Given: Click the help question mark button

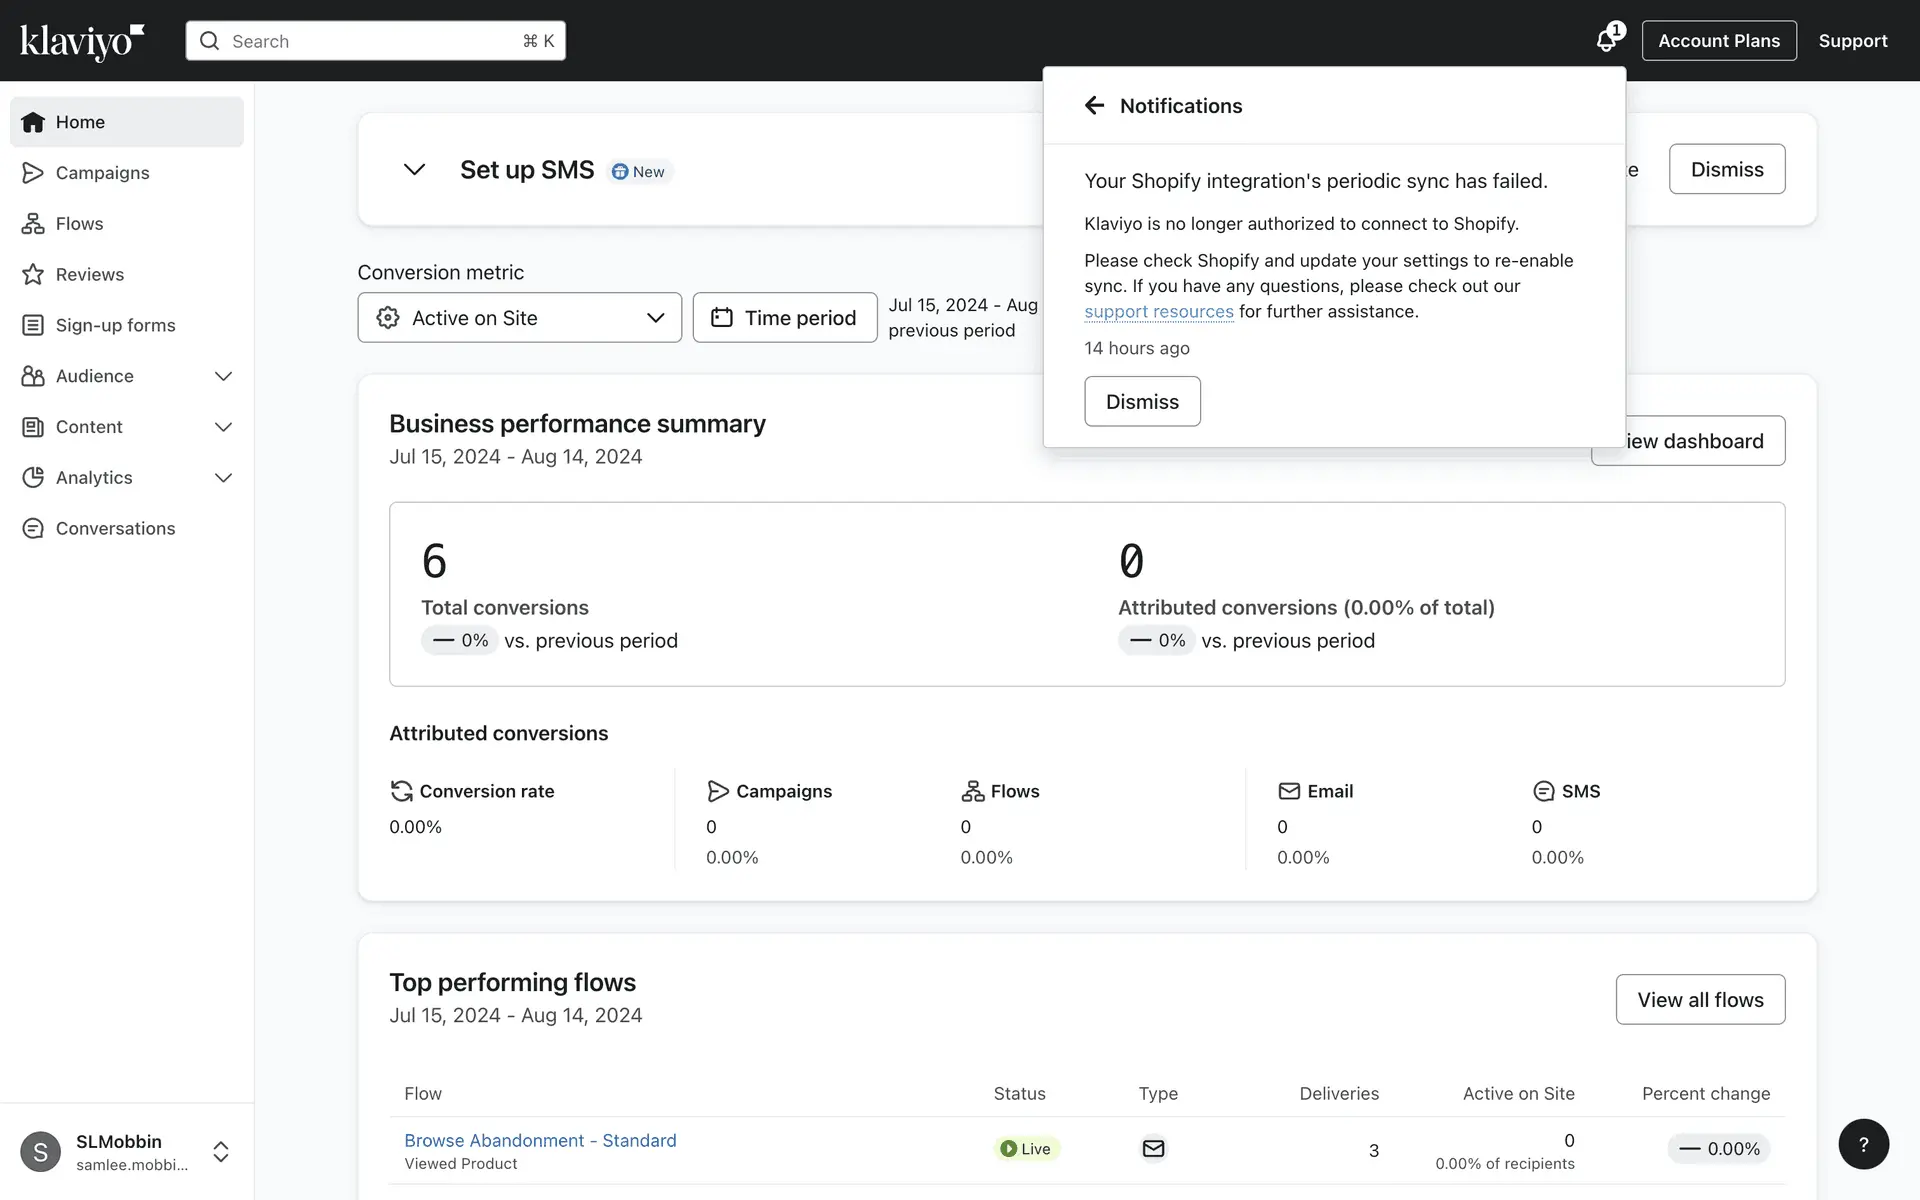Looking at the screenshot, I should tap(1863, 1144).
